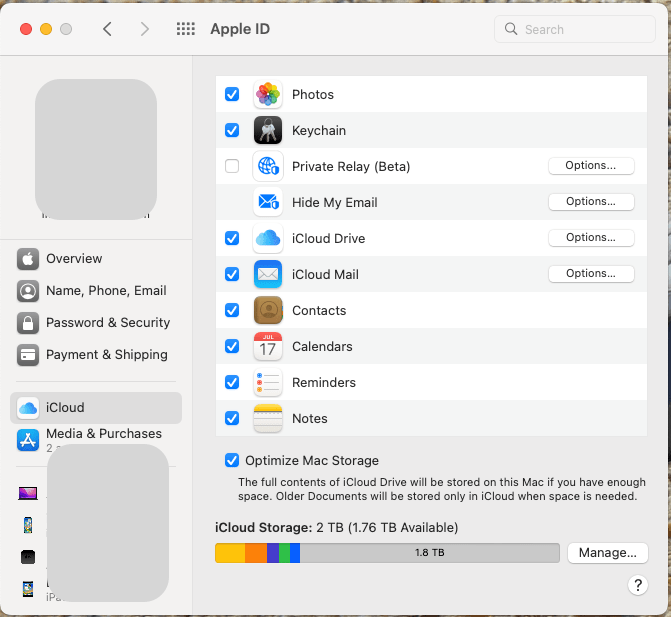Screen dimensions: 671x617
Task: Click the Contacts book icon
Action: coord(268,310)
